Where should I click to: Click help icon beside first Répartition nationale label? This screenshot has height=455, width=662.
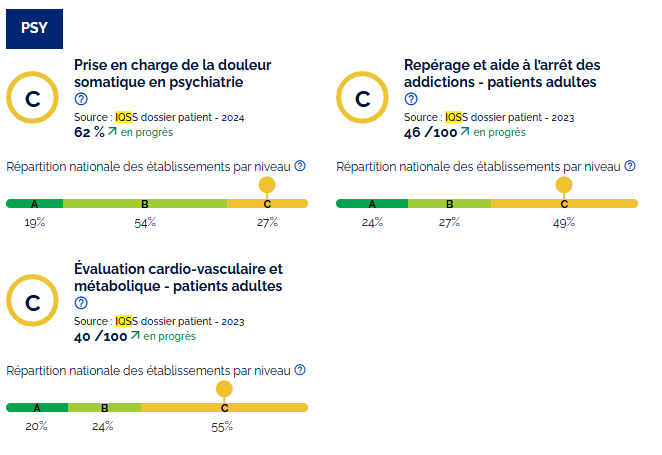[300, 166]
